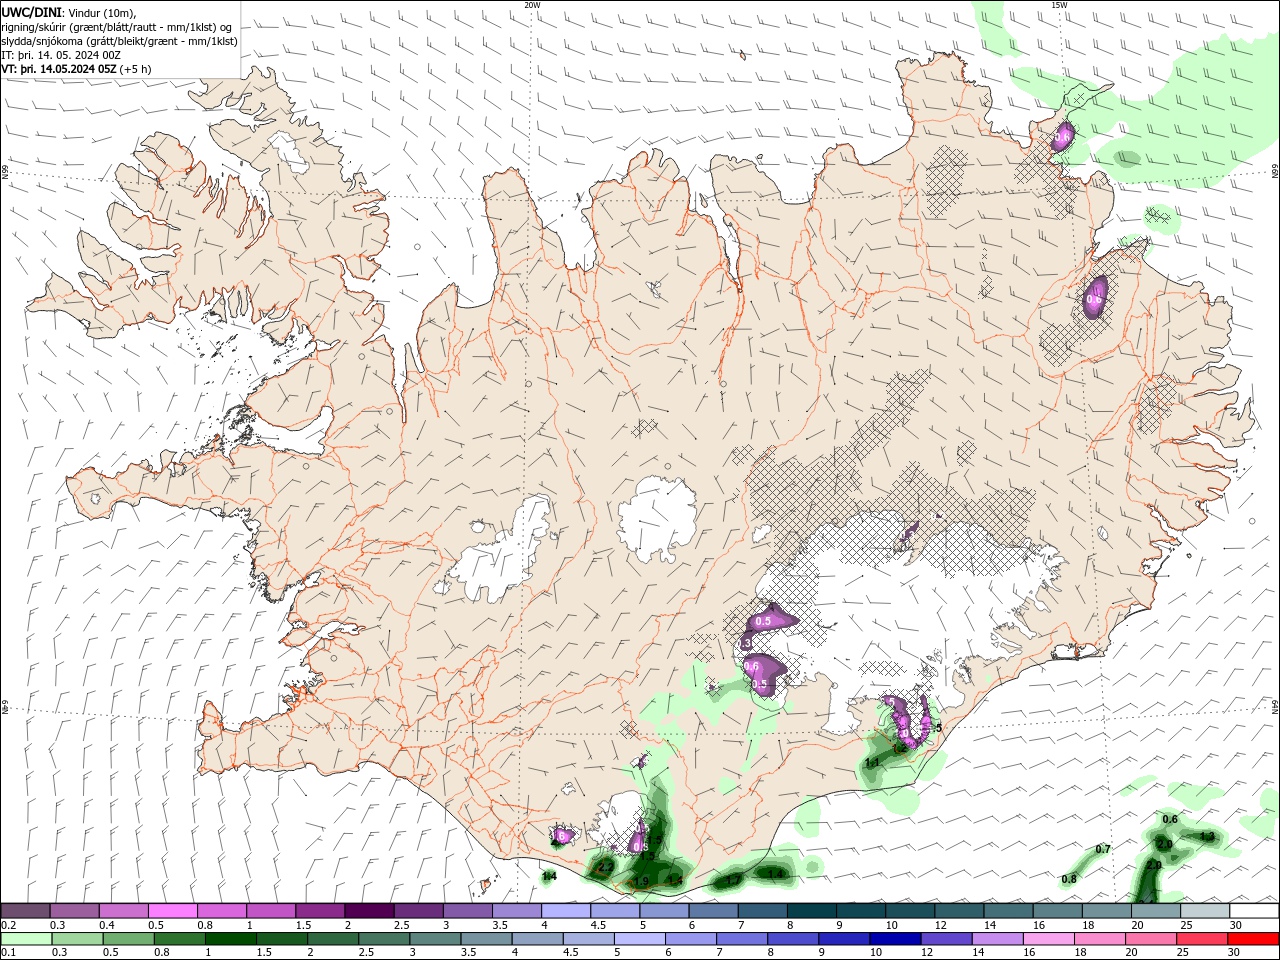Click the '1.9' precipitation value on south coast
This screenshot has height=960, width=1280.
tap(641, 881)
